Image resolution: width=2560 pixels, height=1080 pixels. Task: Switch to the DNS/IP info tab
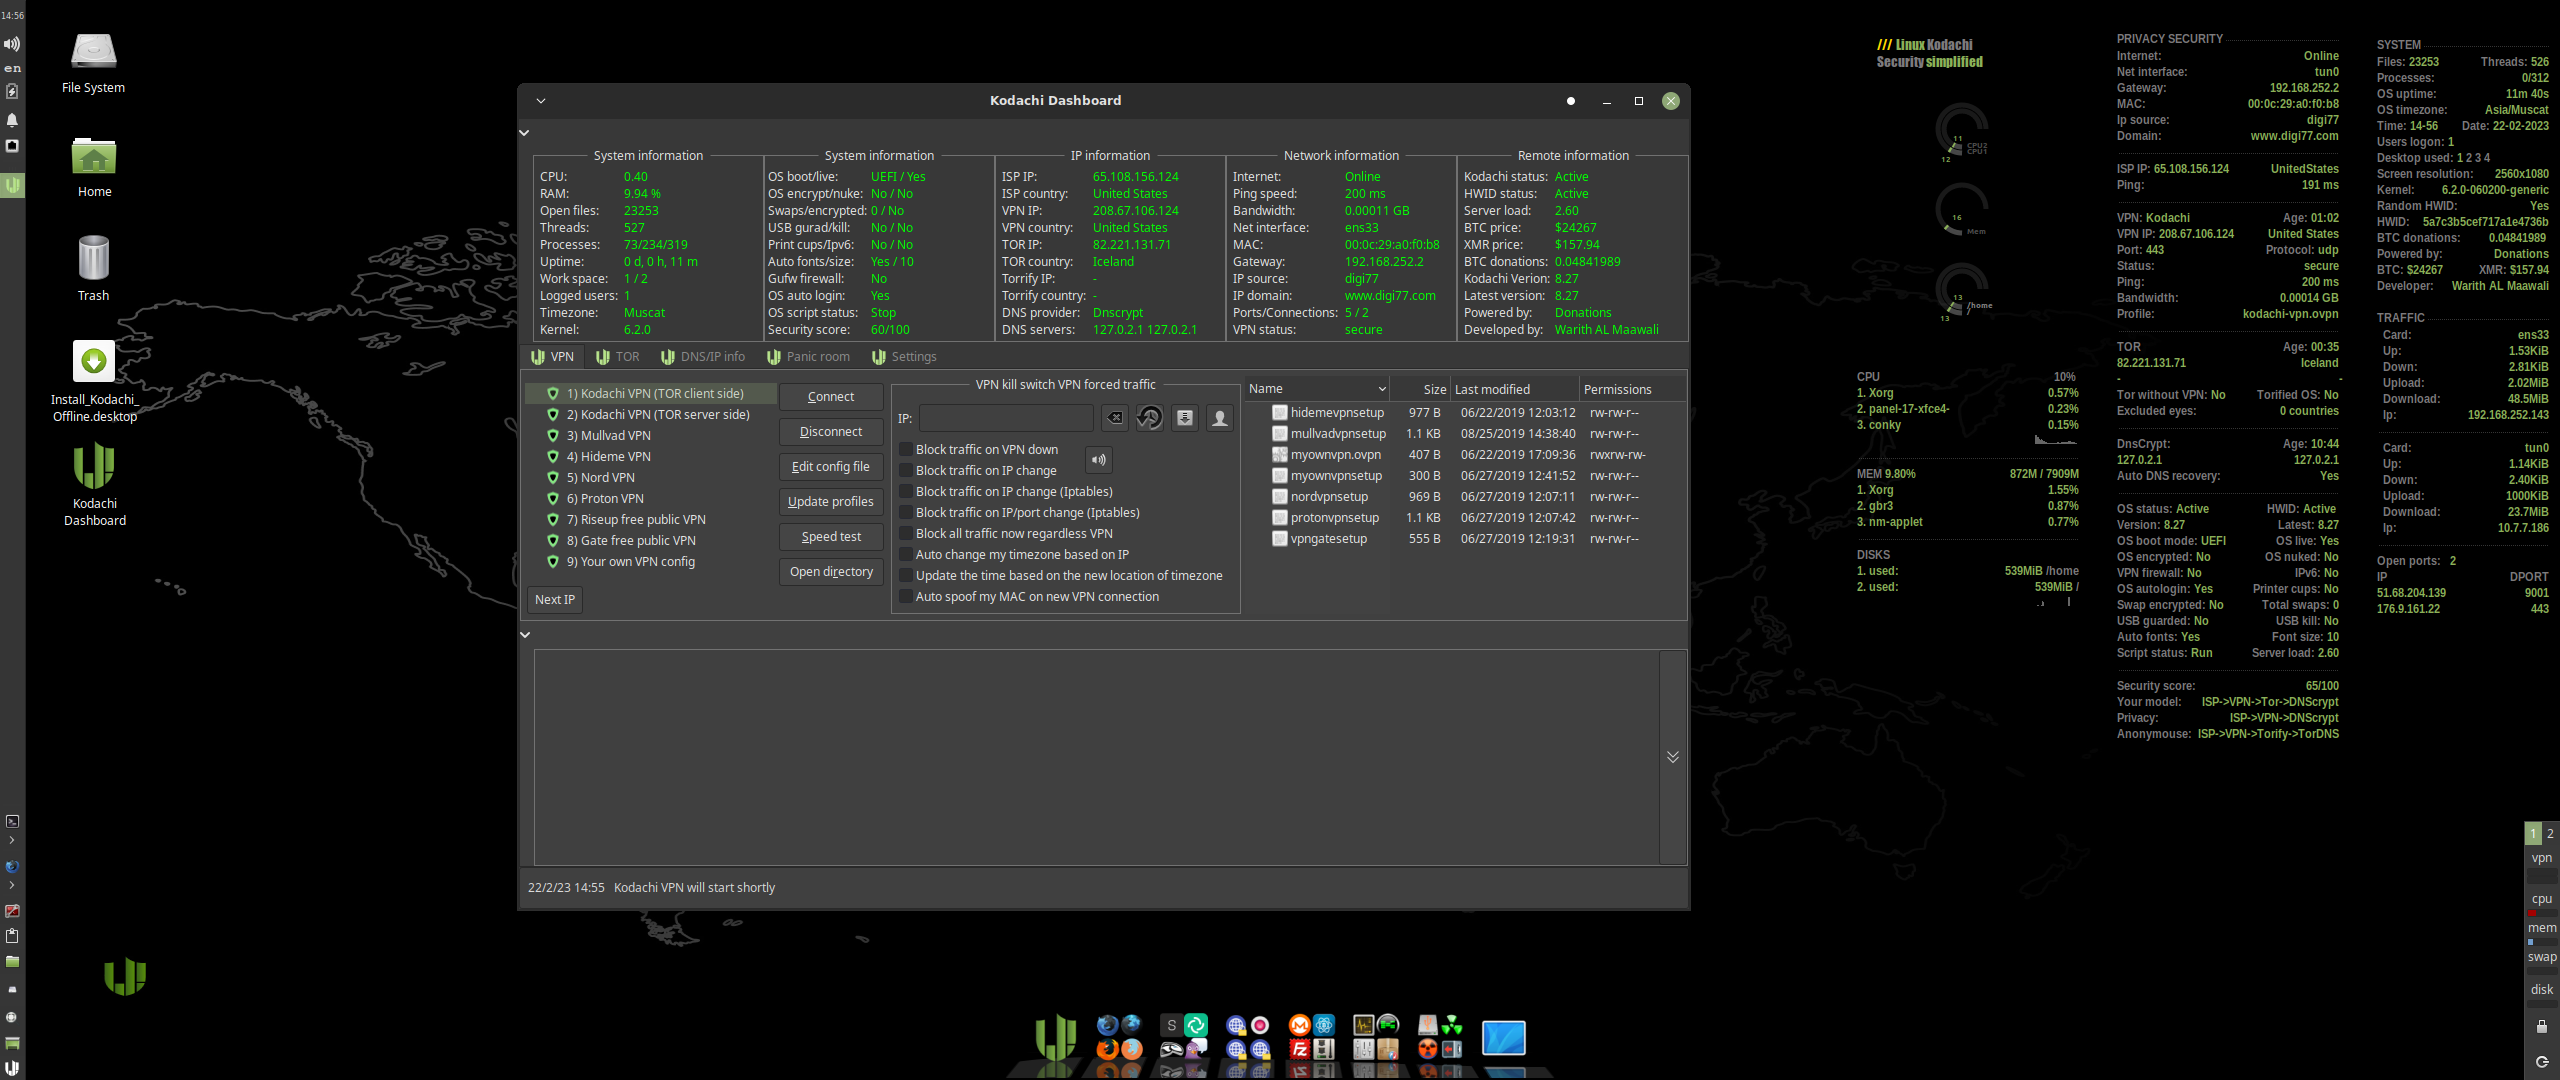703,357
